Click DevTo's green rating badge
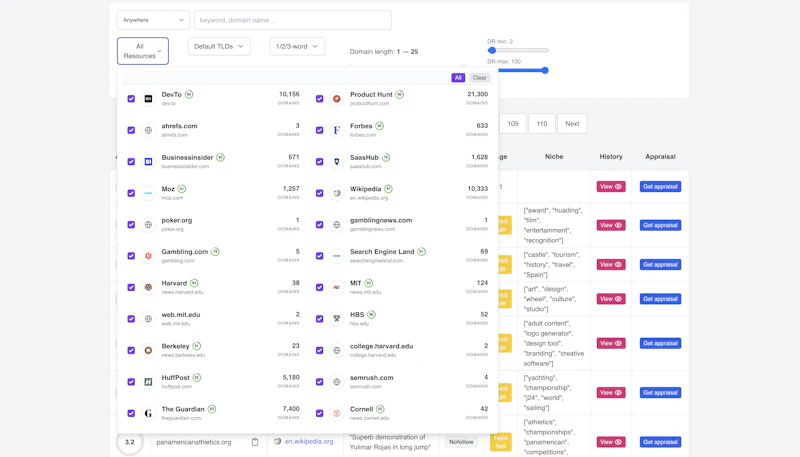The image size is (800, 457). 189,94
